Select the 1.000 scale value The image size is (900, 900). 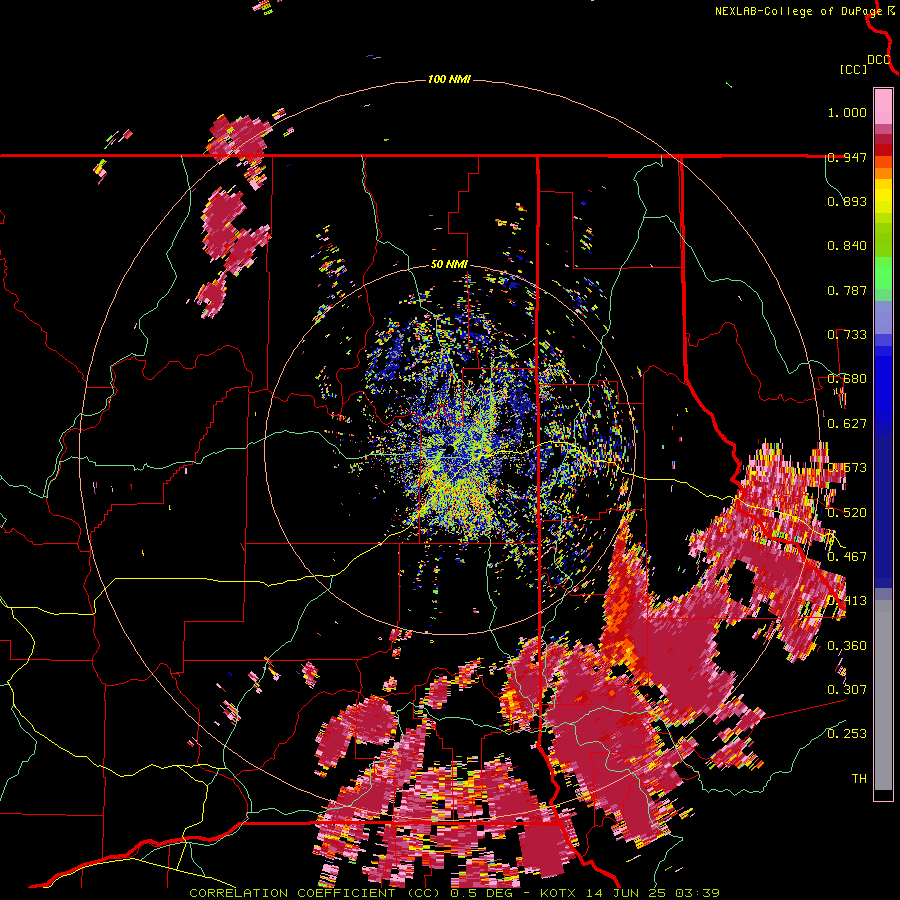point(847,112)
